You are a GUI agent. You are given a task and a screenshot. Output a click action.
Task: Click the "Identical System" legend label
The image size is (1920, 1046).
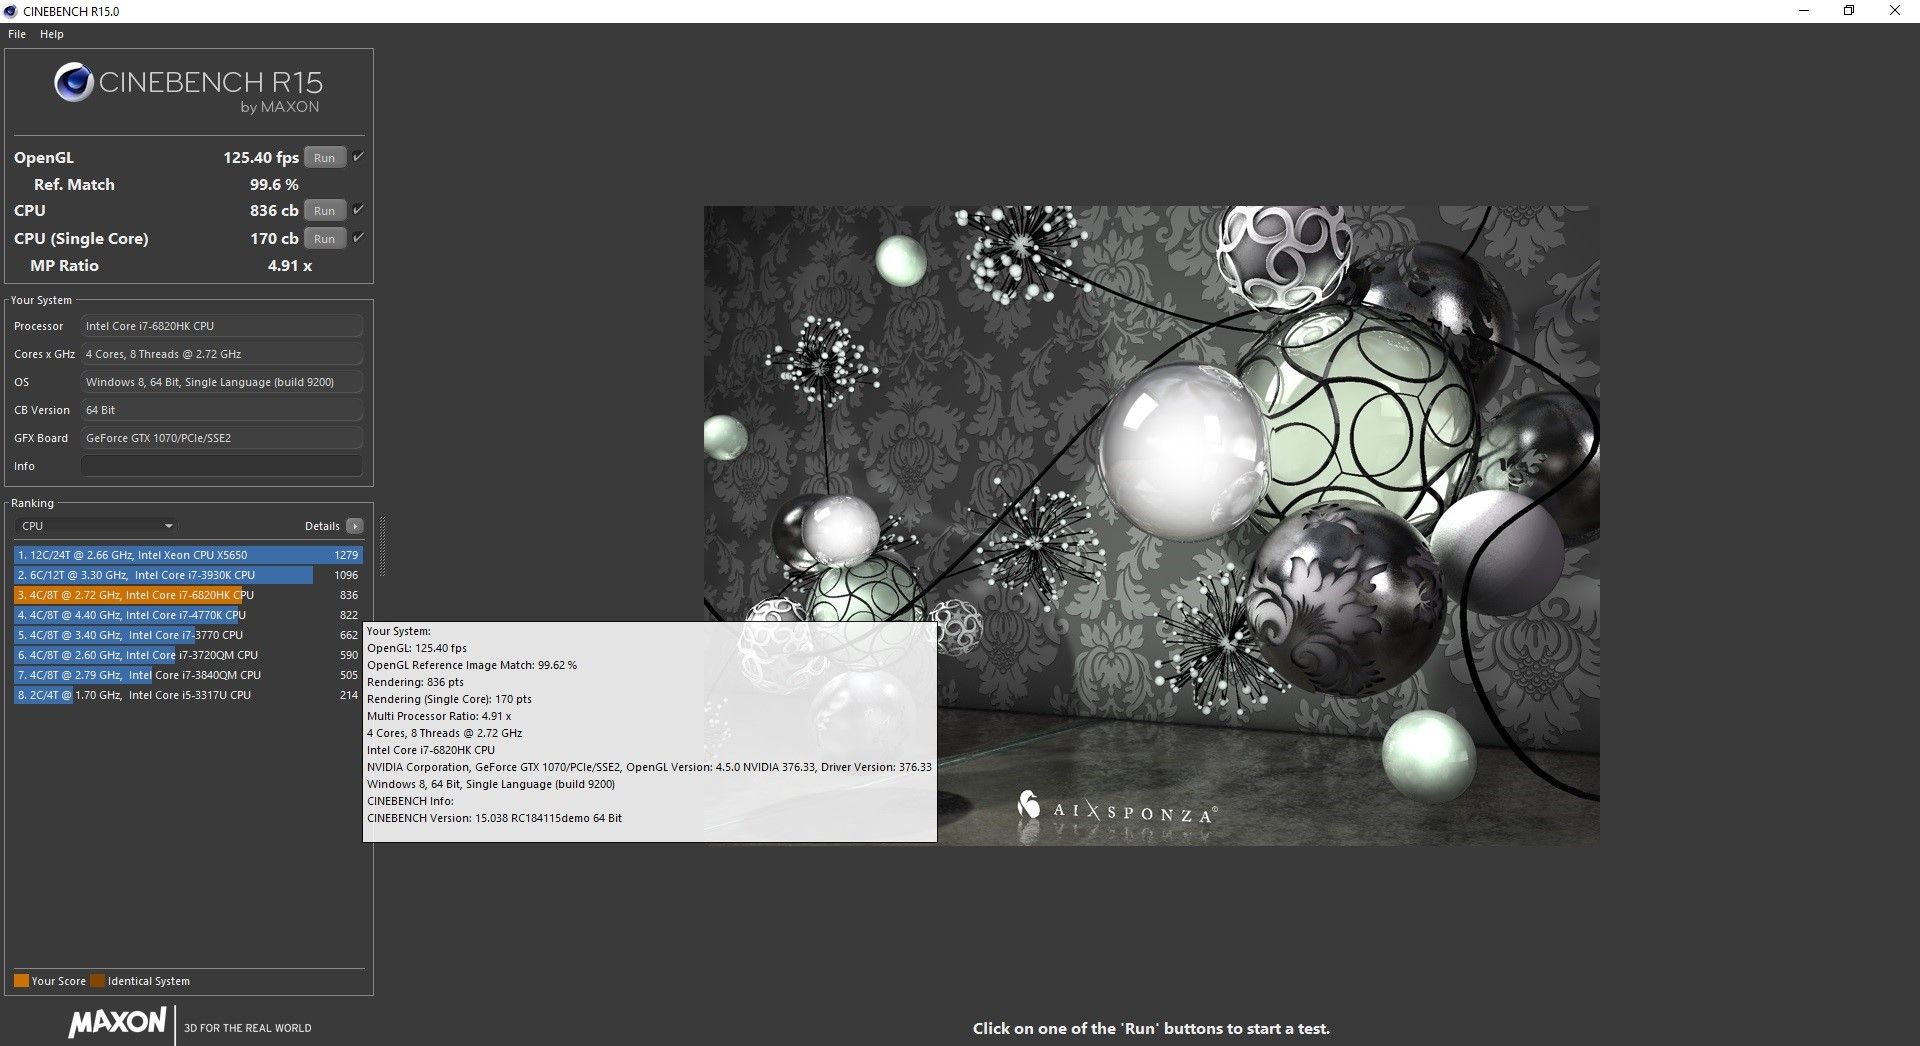pyautogui.click(x=149, y=981)
